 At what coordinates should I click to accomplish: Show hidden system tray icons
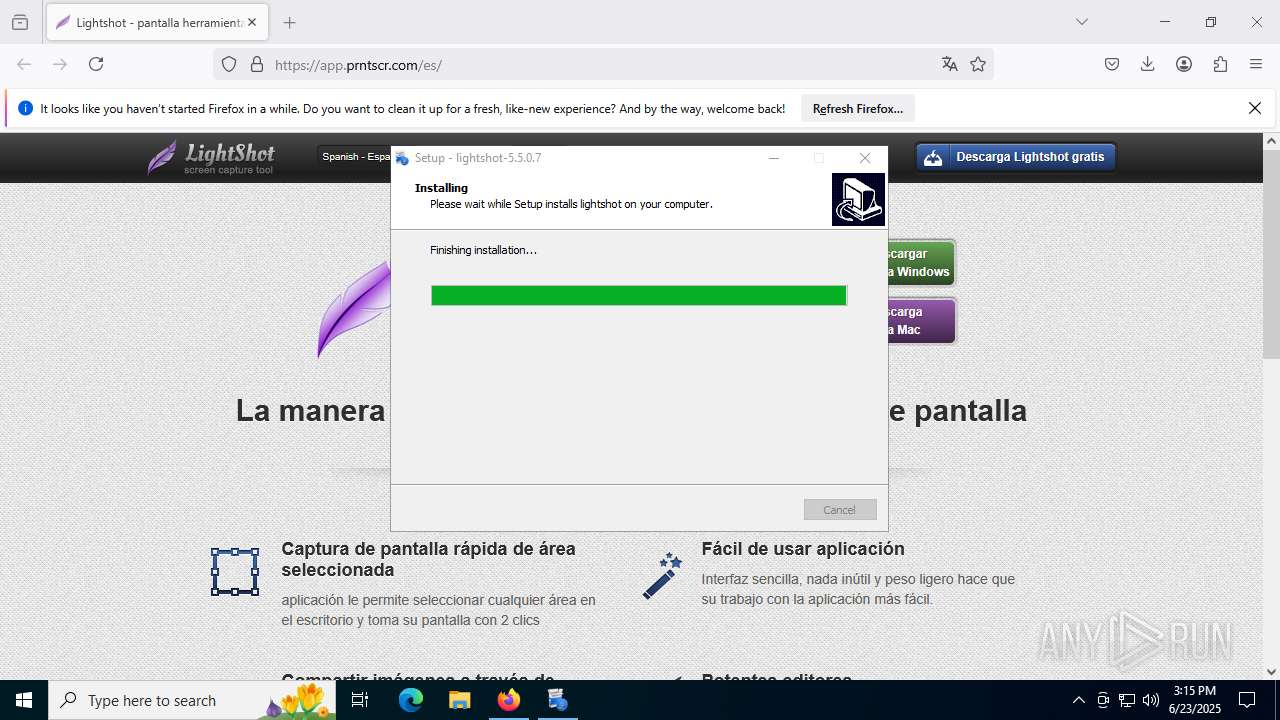pos(1078,700)
